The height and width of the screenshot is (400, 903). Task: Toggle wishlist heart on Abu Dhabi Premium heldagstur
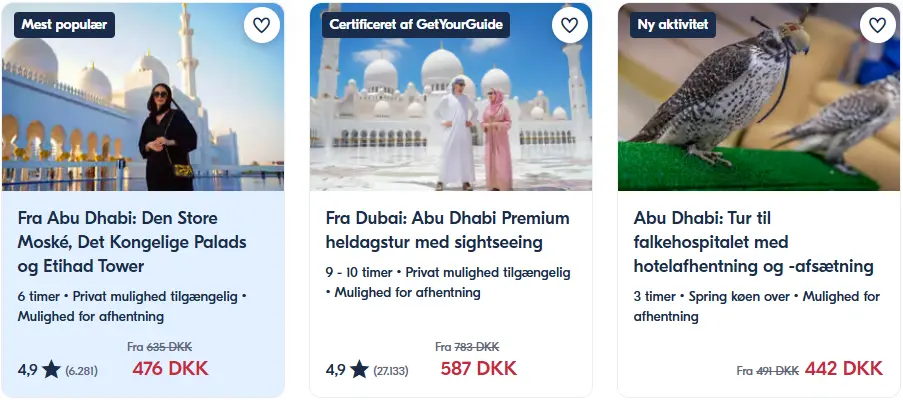(x=570, y=25)
